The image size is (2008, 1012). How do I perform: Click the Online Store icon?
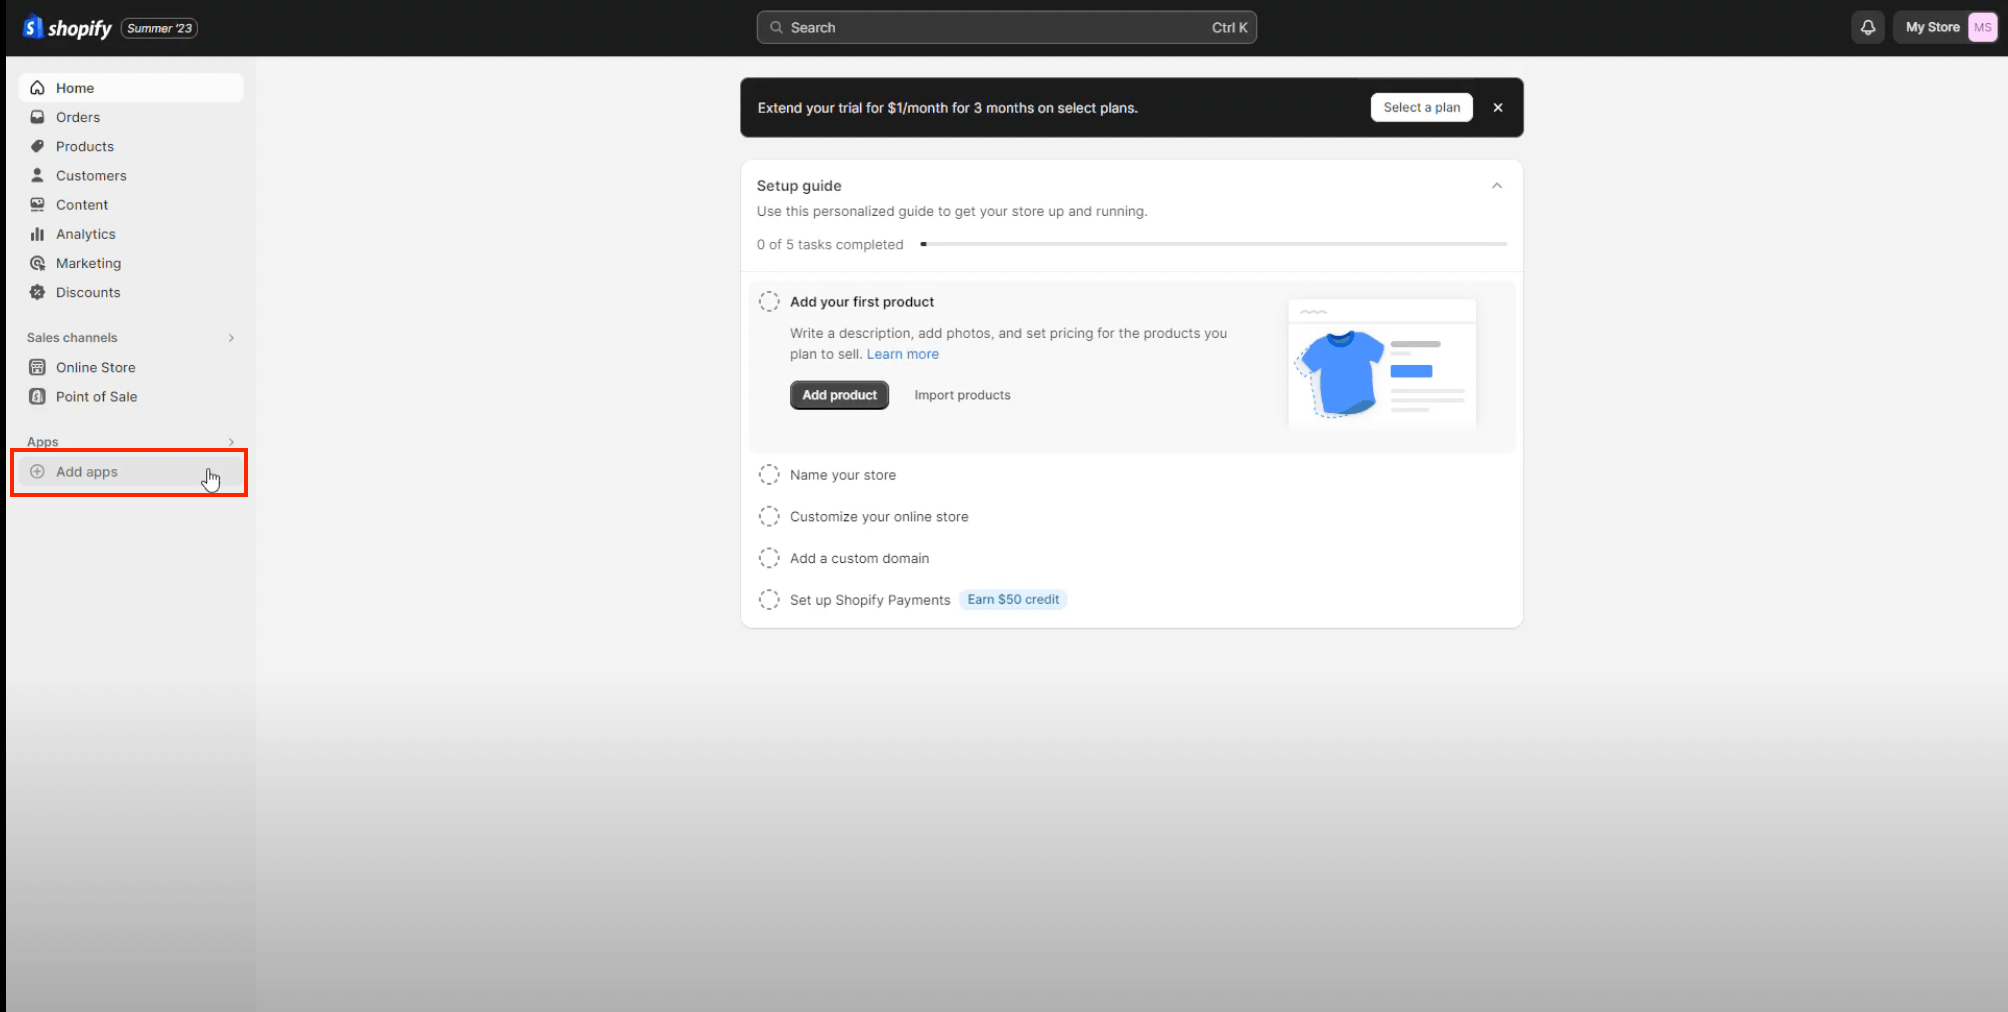pos(37,367)
